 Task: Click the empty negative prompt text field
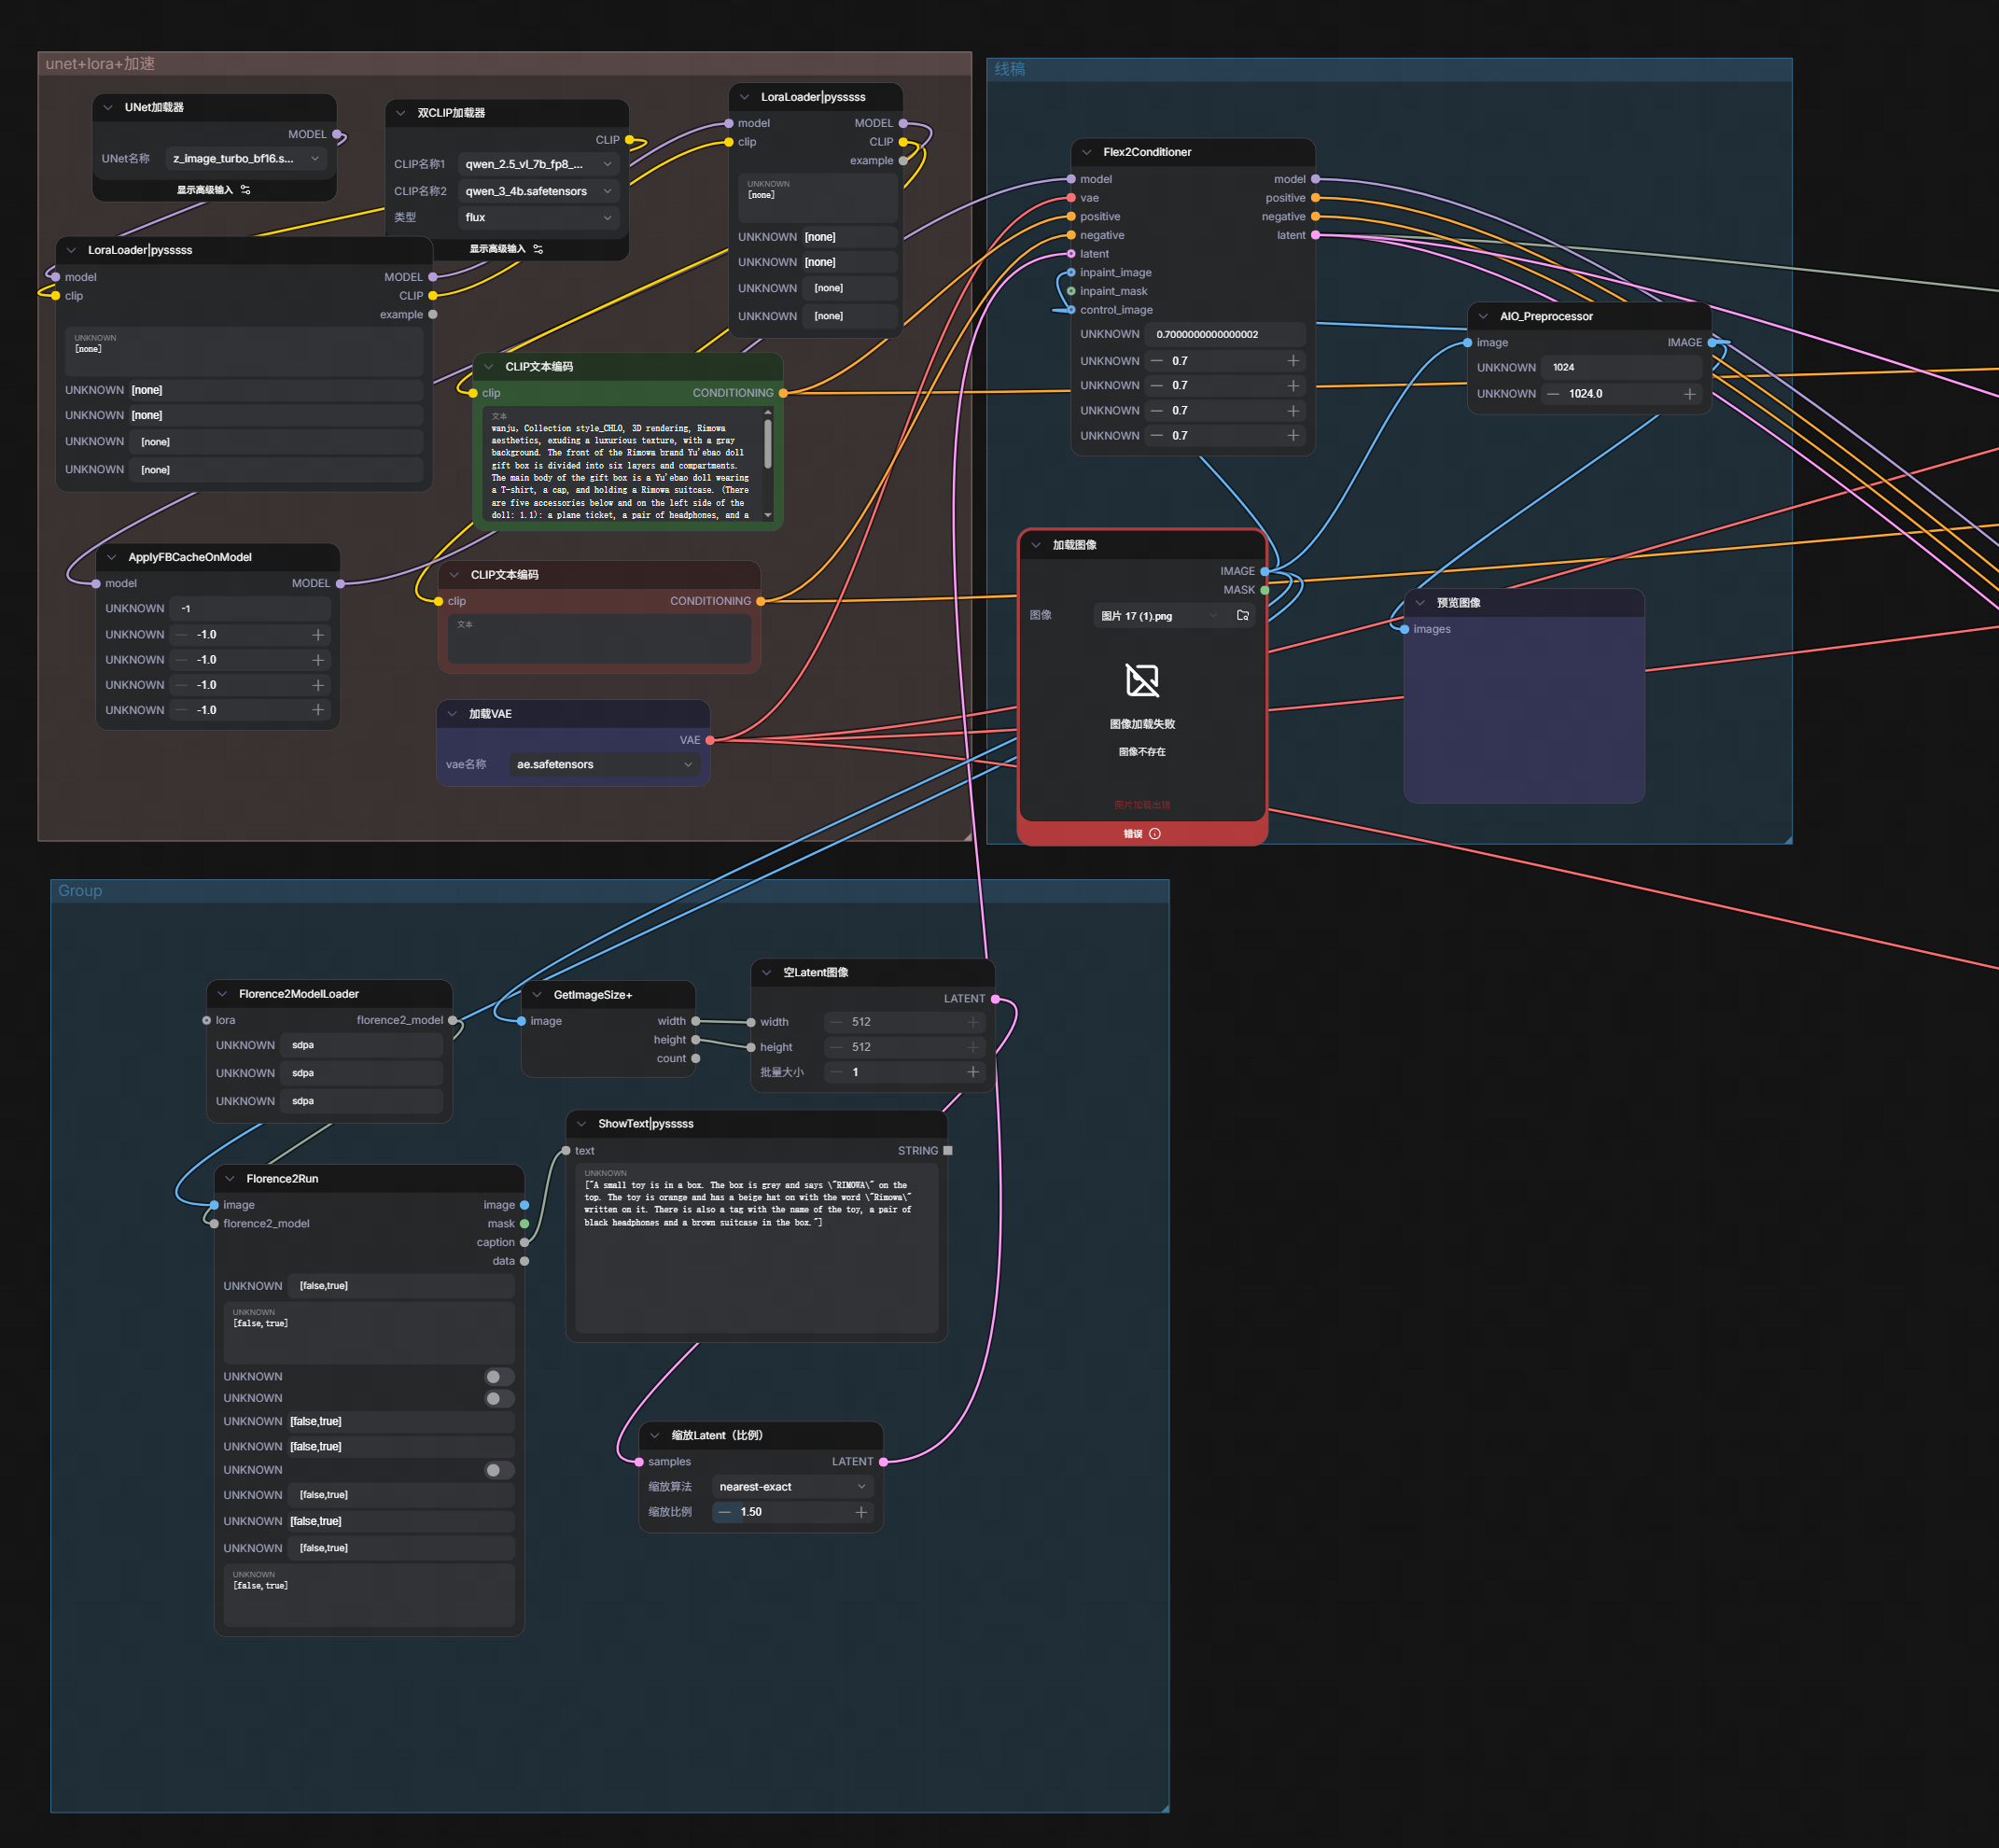pyautogui.click(x=599, y=638)
